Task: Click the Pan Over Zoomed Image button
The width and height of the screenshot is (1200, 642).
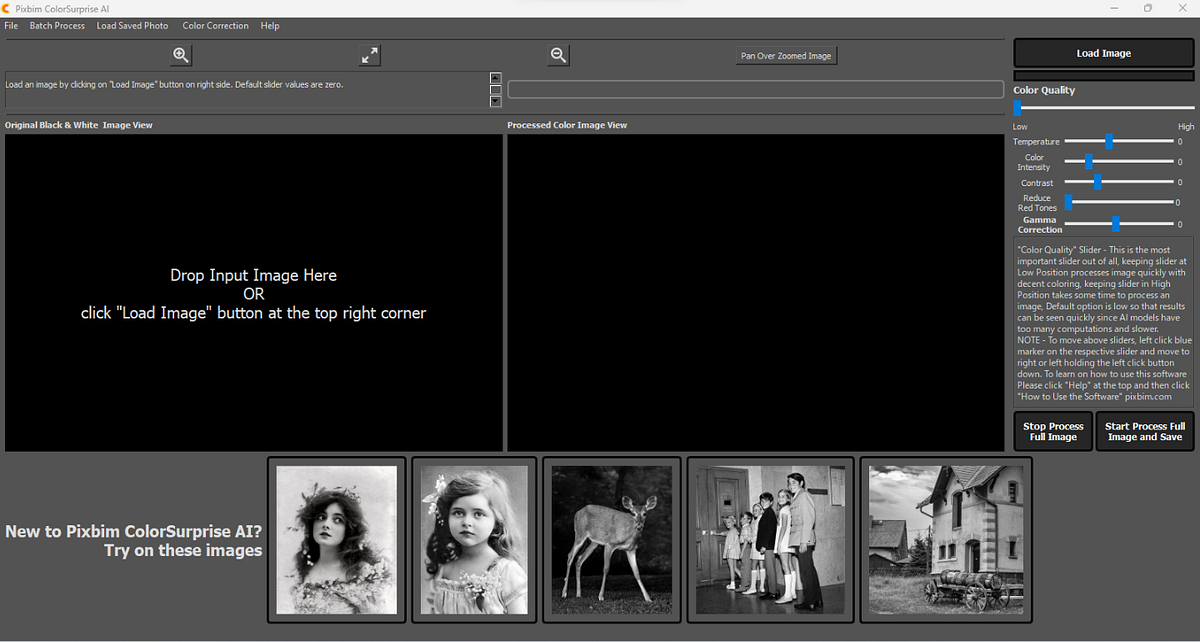Action: [x=786, y=55]
